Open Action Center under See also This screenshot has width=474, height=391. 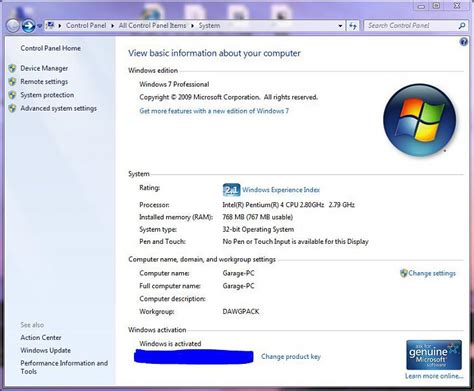click(41, 338)
